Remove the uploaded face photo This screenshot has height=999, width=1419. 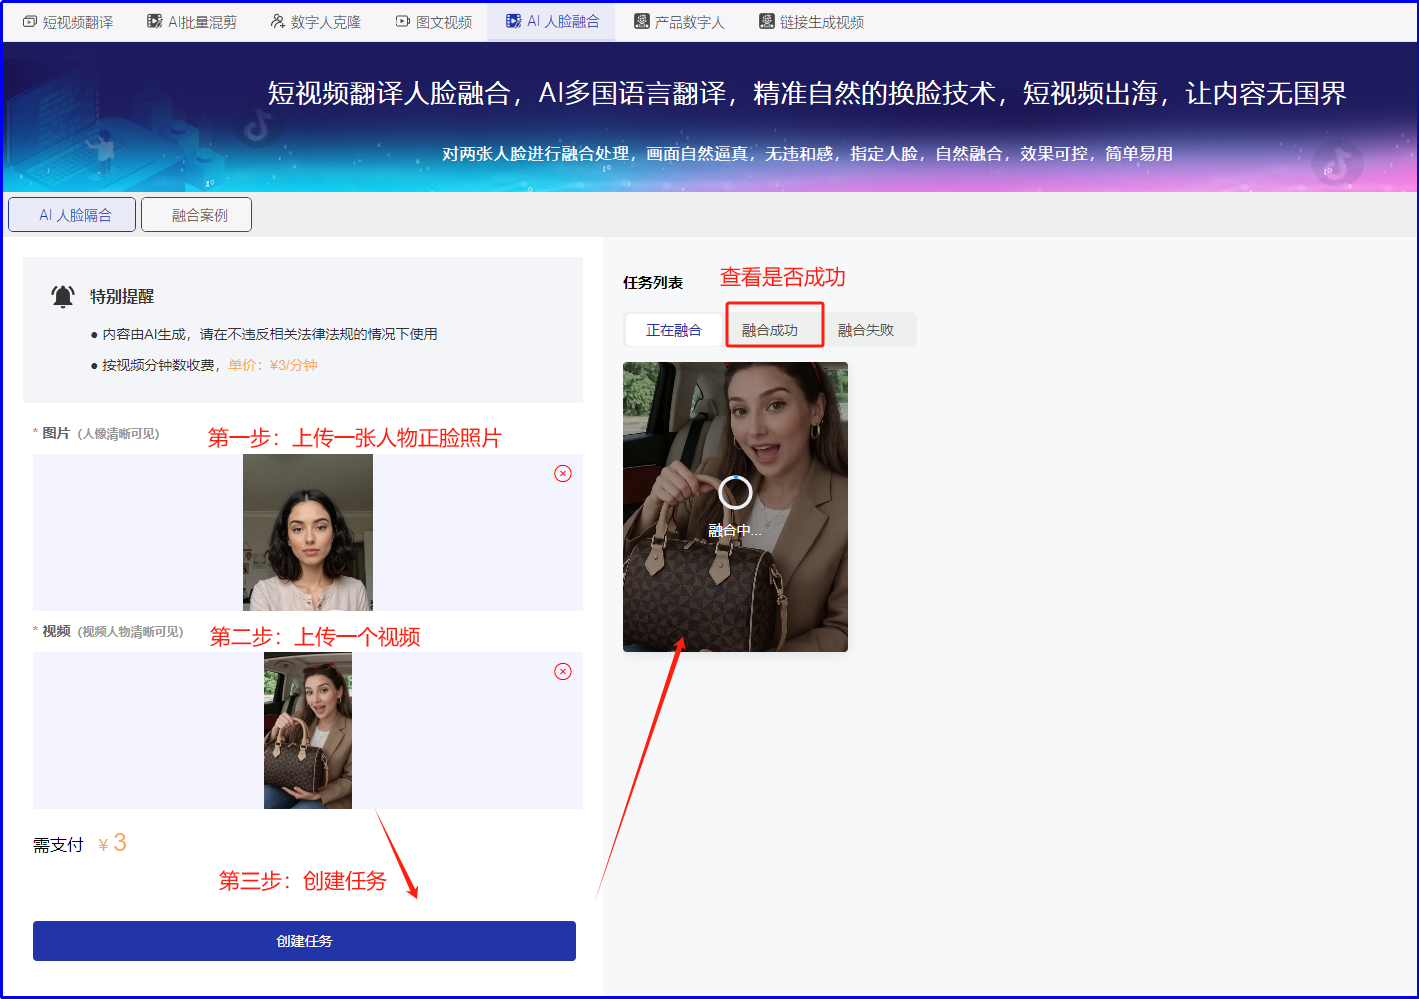pos(563,473)
